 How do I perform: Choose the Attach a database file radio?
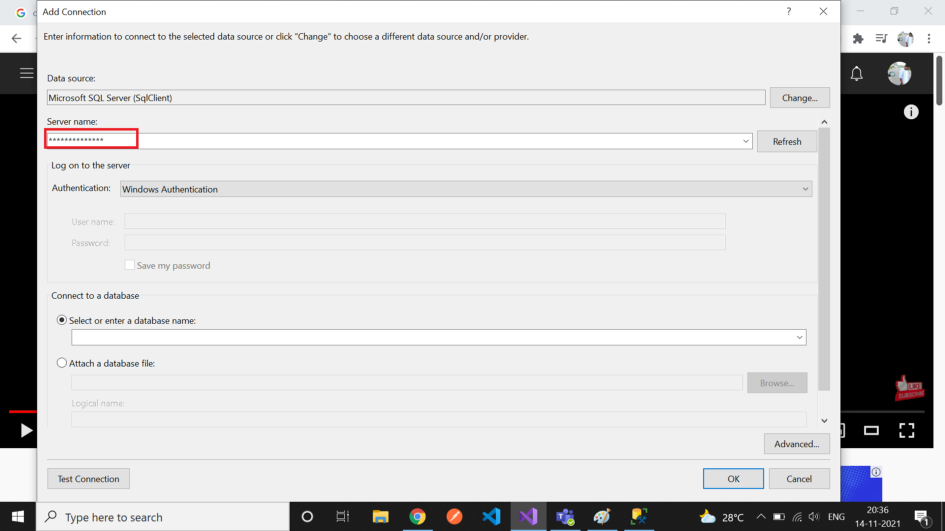tap(61, 363)
